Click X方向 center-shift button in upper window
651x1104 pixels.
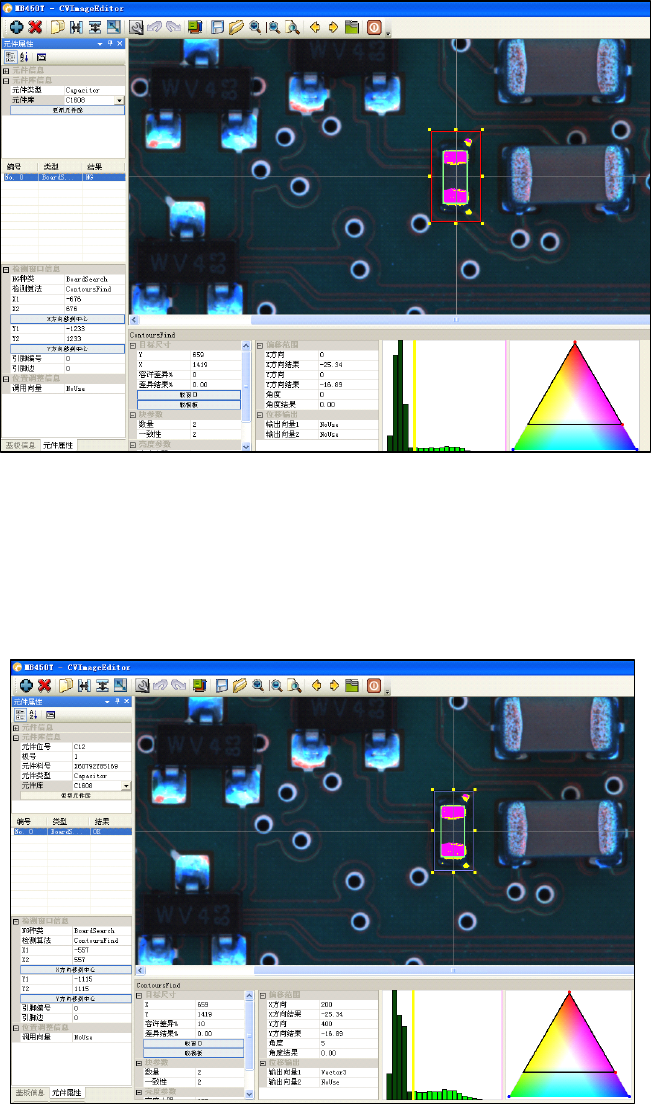pyautogui.click(x=68, y=319)
